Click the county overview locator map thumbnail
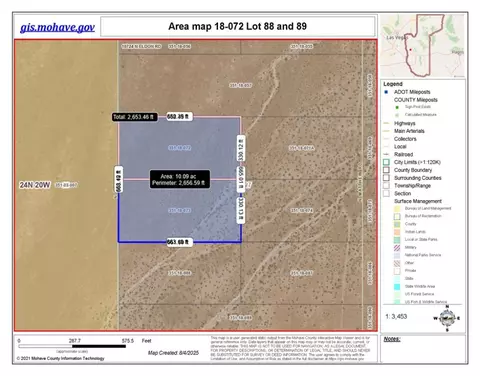Screen dimensions: 480x376 (x=423, y=45)
